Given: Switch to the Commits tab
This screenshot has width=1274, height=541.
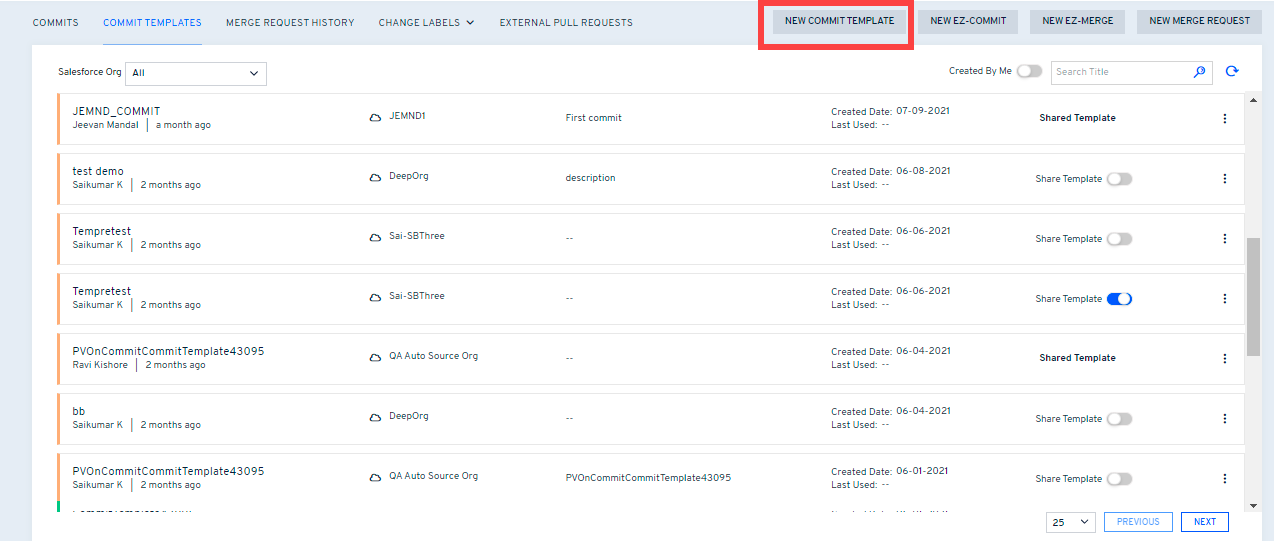Looking at the screenshot, I should tap(55, 22).
